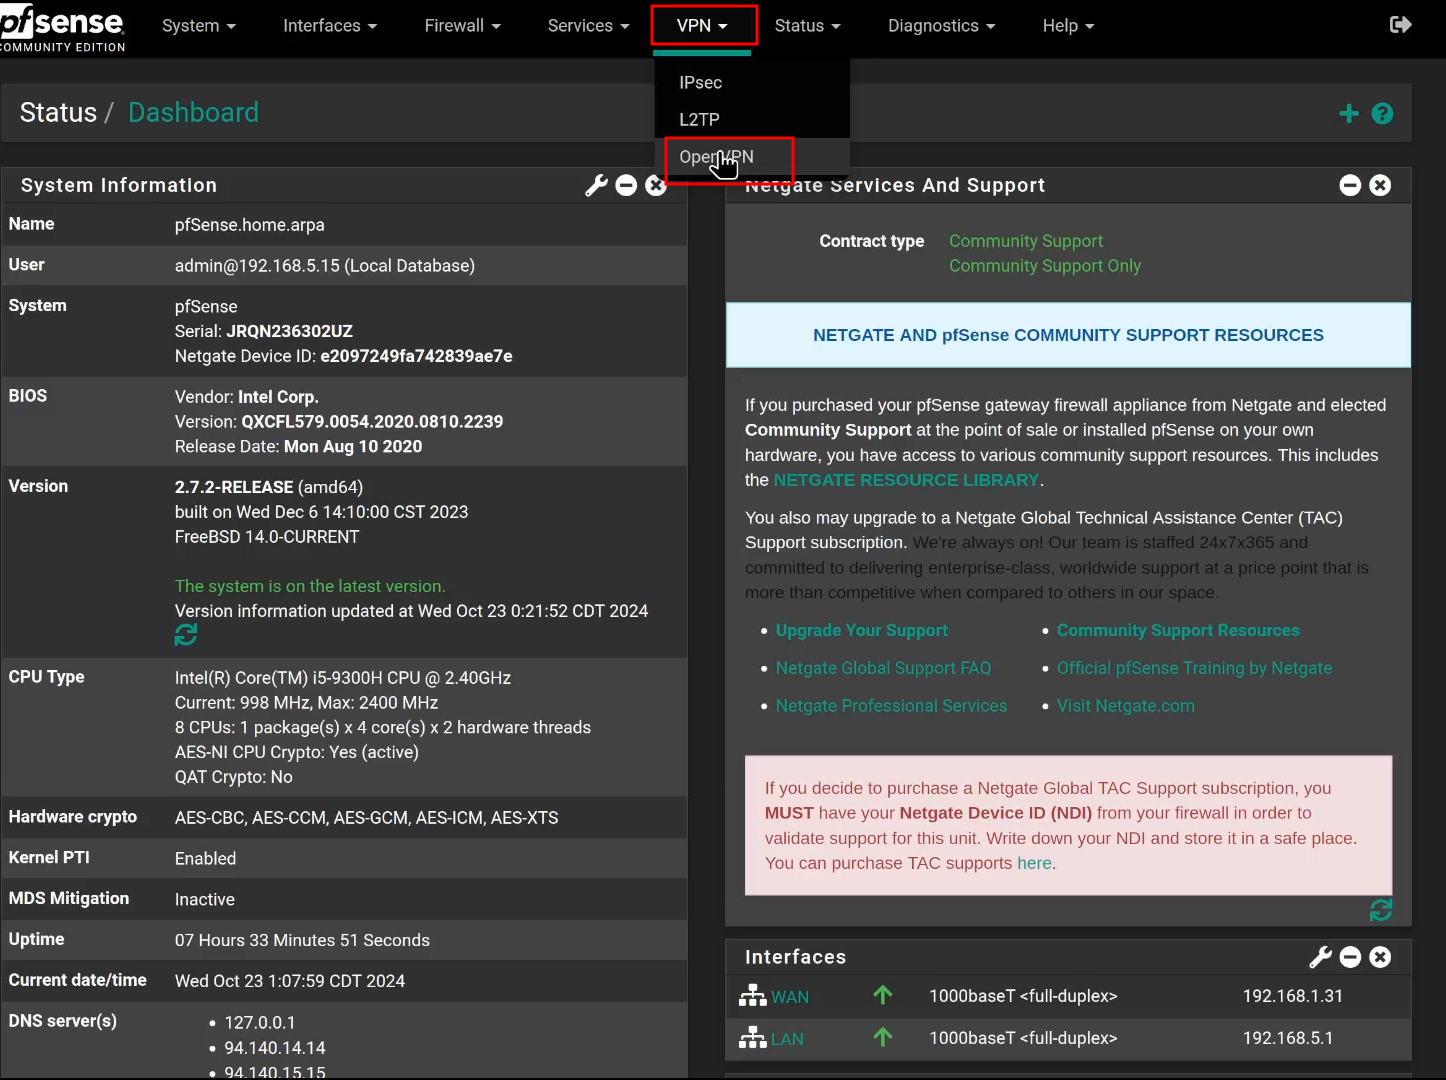Click 'here' link to purchase TAC support
Image resolution: width=1446 pixels, height=1080 pixels.
1034,863
